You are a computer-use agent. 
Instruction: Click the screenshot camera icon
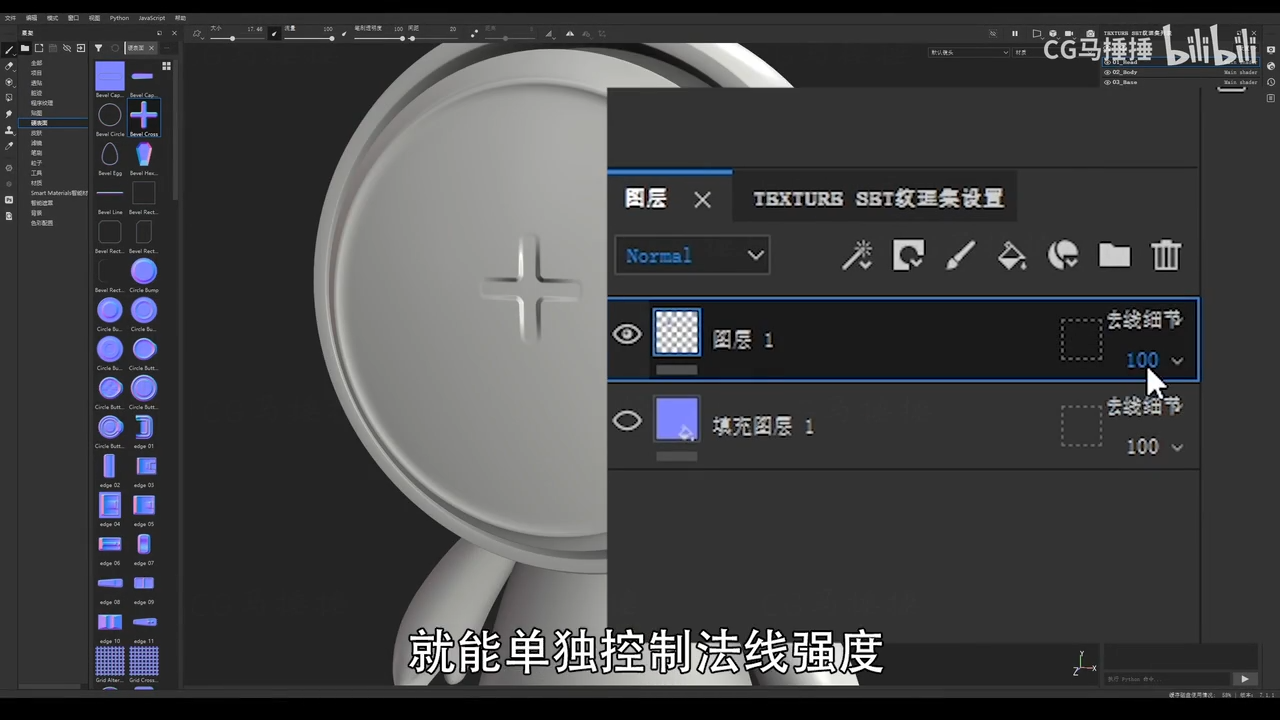[1090, 33]
